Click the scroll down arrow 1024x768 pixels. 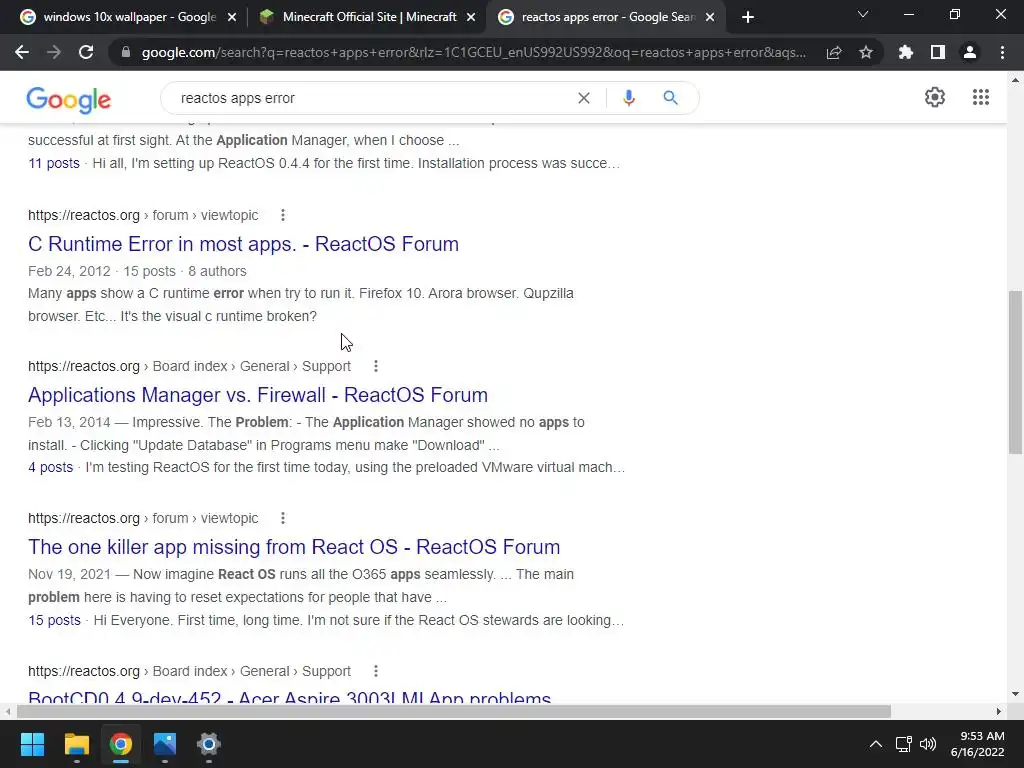pos(1016,694)
